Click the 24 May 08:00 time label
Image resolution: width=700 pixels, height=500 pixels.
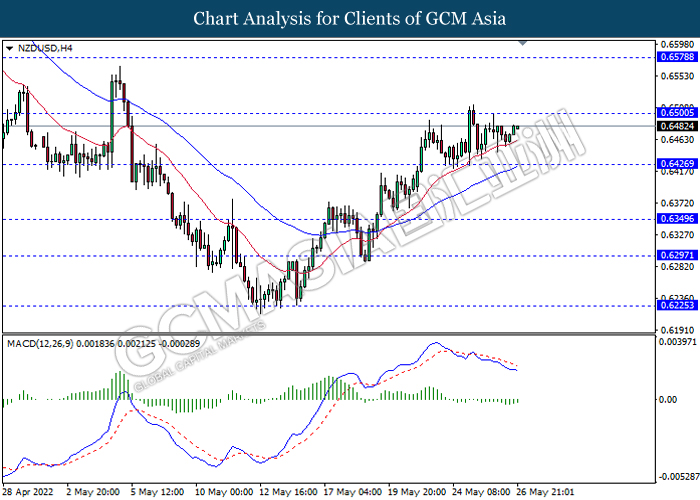point(482,492)
